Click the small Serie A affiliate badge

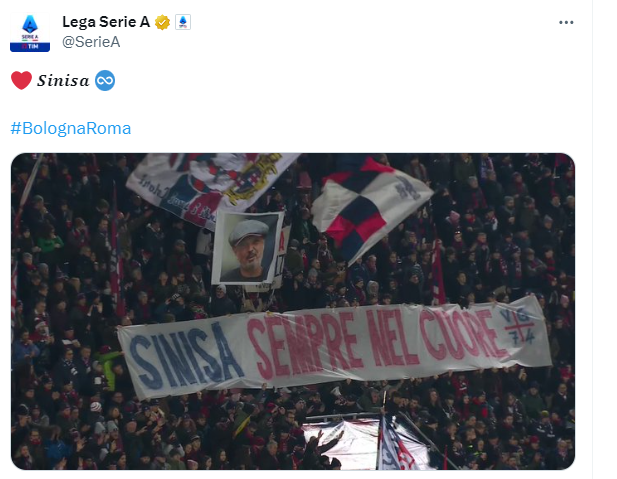[183, 22]
